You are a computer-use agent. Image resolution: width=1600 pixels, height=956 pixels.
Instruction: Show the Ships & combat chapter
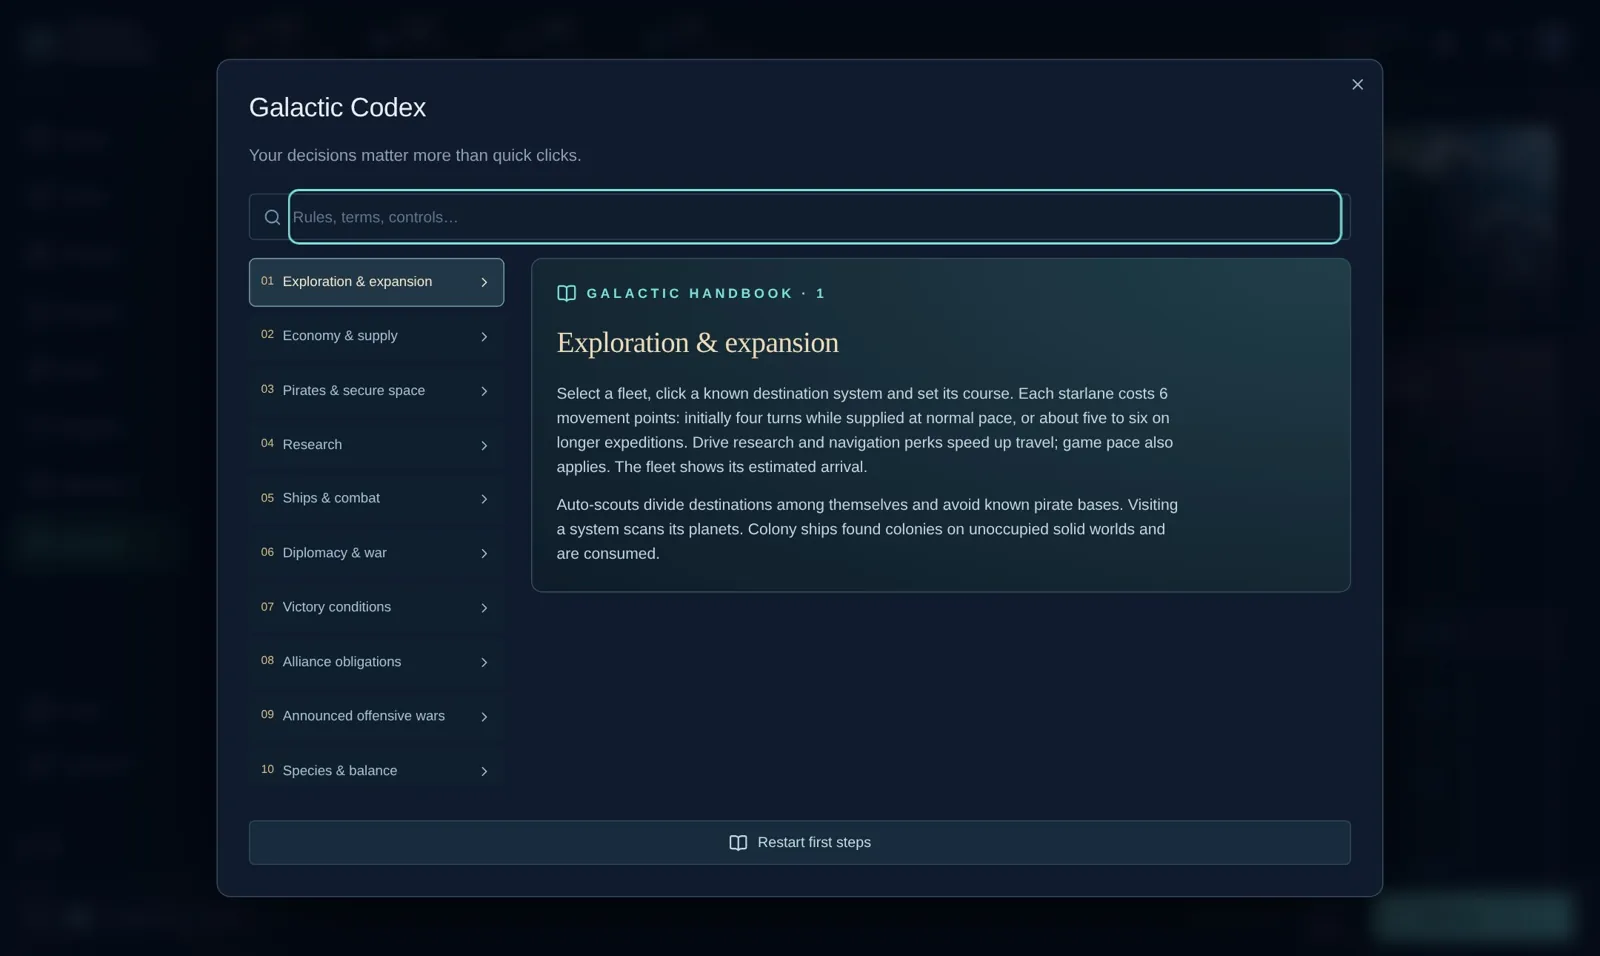(376, 499)
